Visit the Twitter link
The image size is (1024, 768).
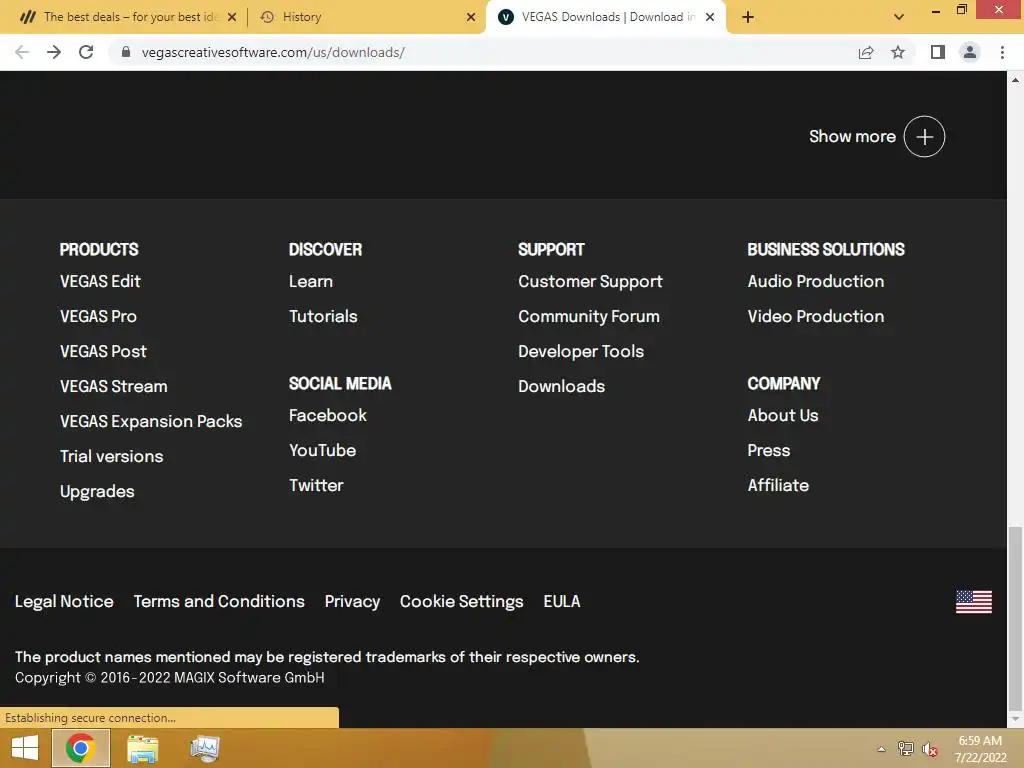(x=316, y=485)
